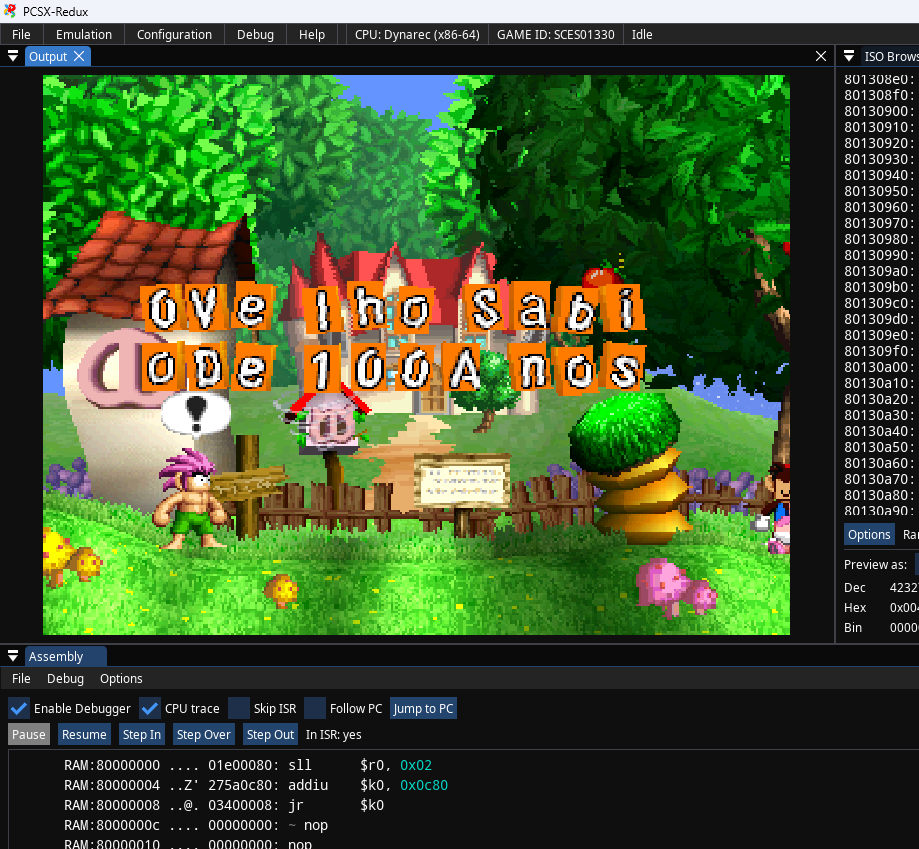919x849 pixels.
Task: Enable the Skip ISR checkbox
Action: pyautogui.click(x=239, y=708)
